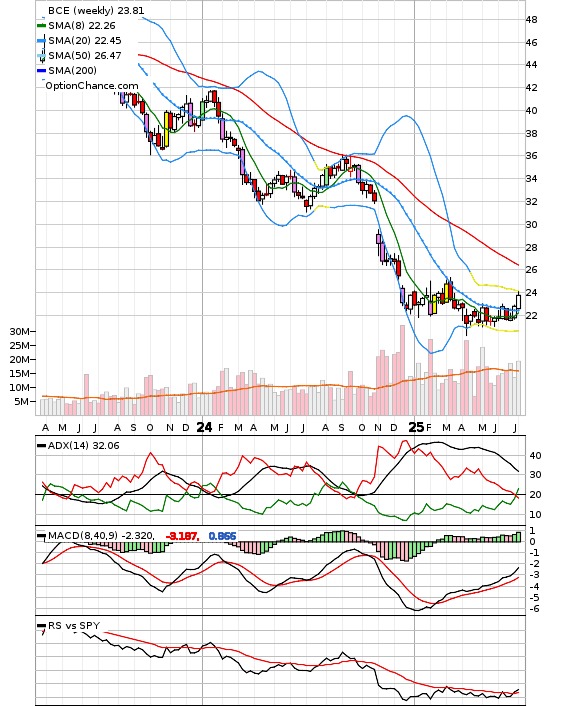Click the 44 price axis label

pyautogui.click(x=531, y=65)
